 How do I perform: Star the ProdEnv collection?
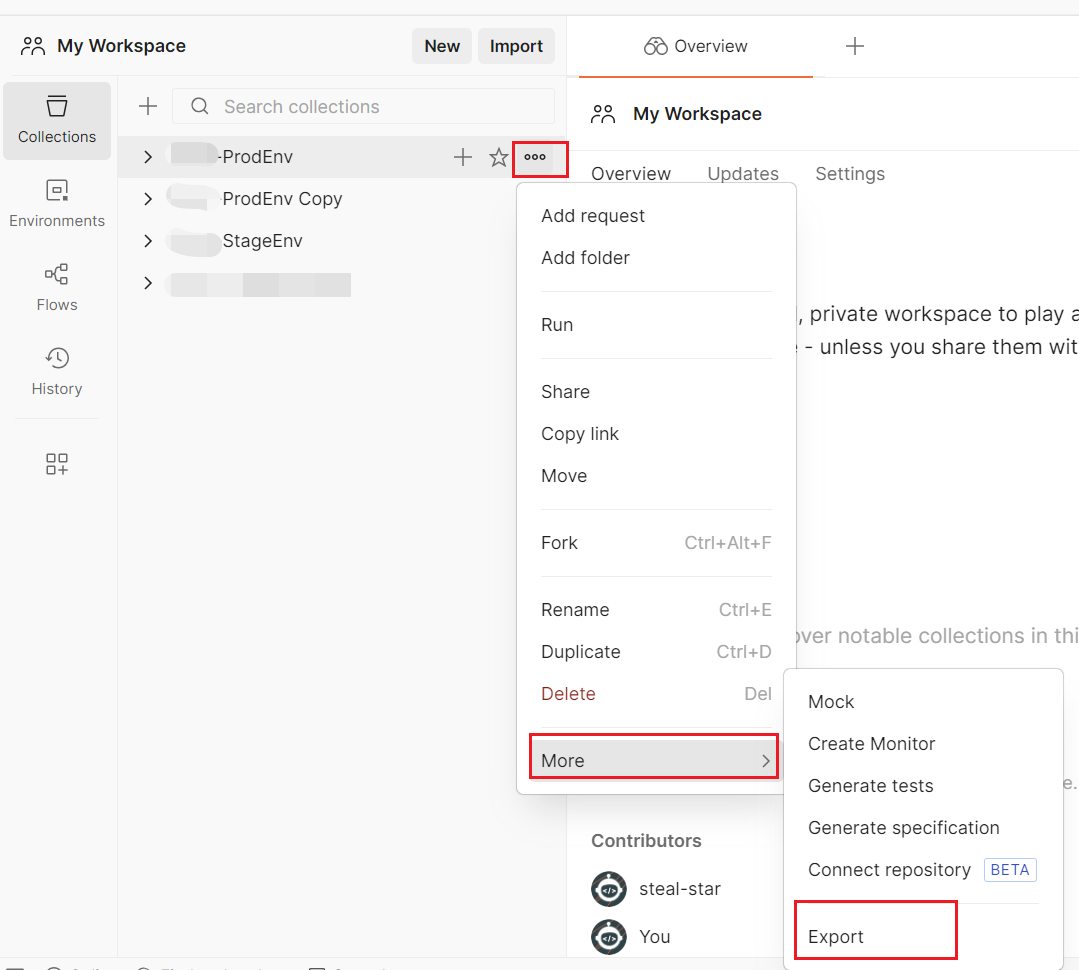click(x=499, y=157)
